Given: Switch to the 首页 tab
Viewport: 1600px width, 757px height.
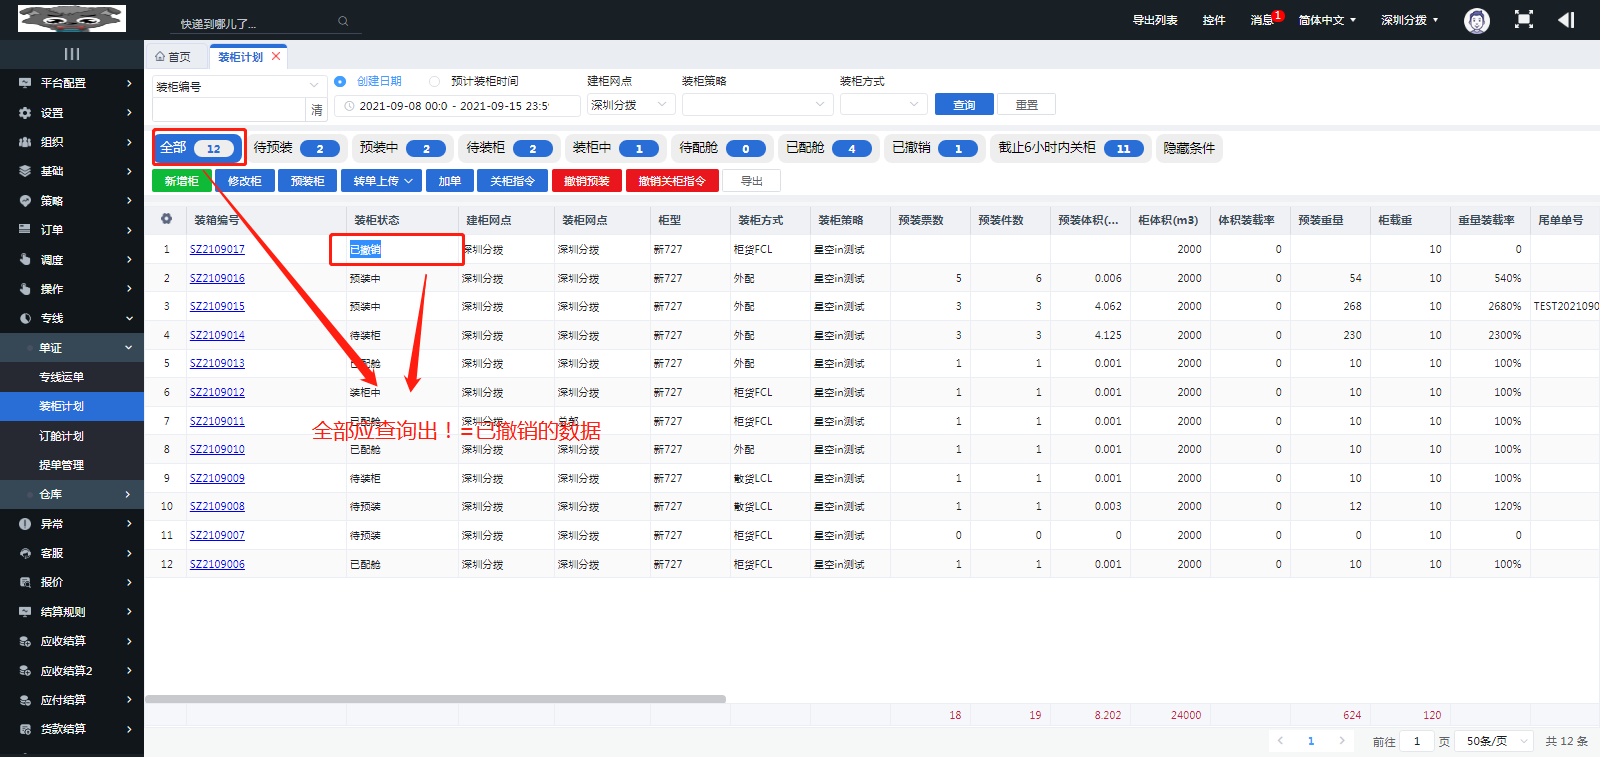Looking at the screenshot, I should 173,57.
